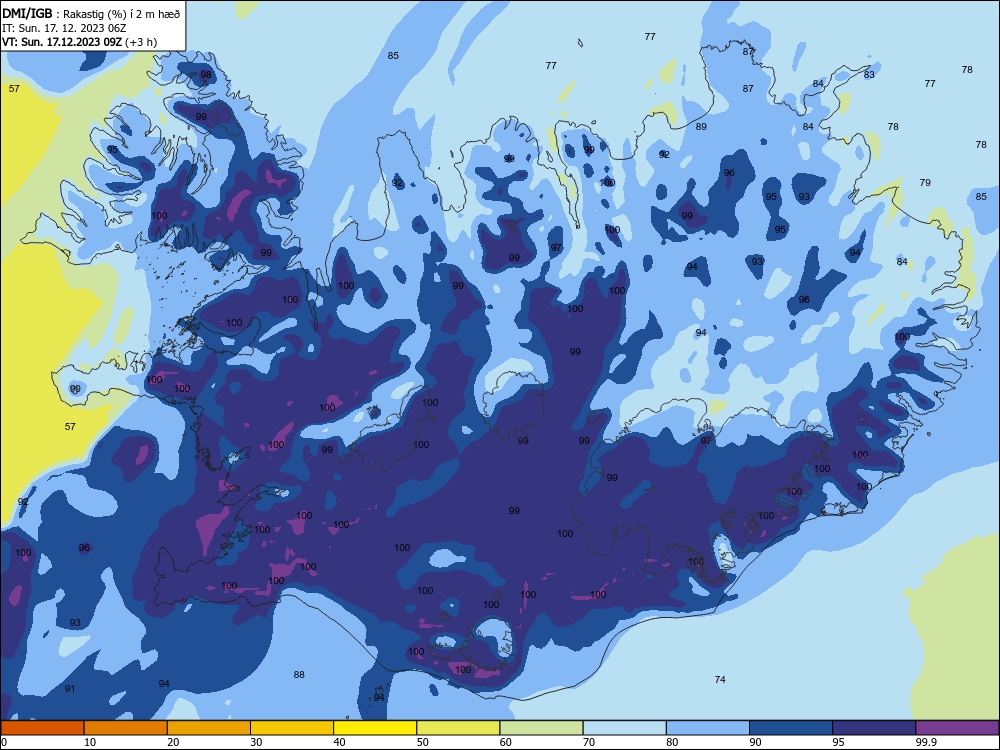Click the '99.9' legend scale label
The width and height of the screenshot is (1000, 750).
[926, 742]
